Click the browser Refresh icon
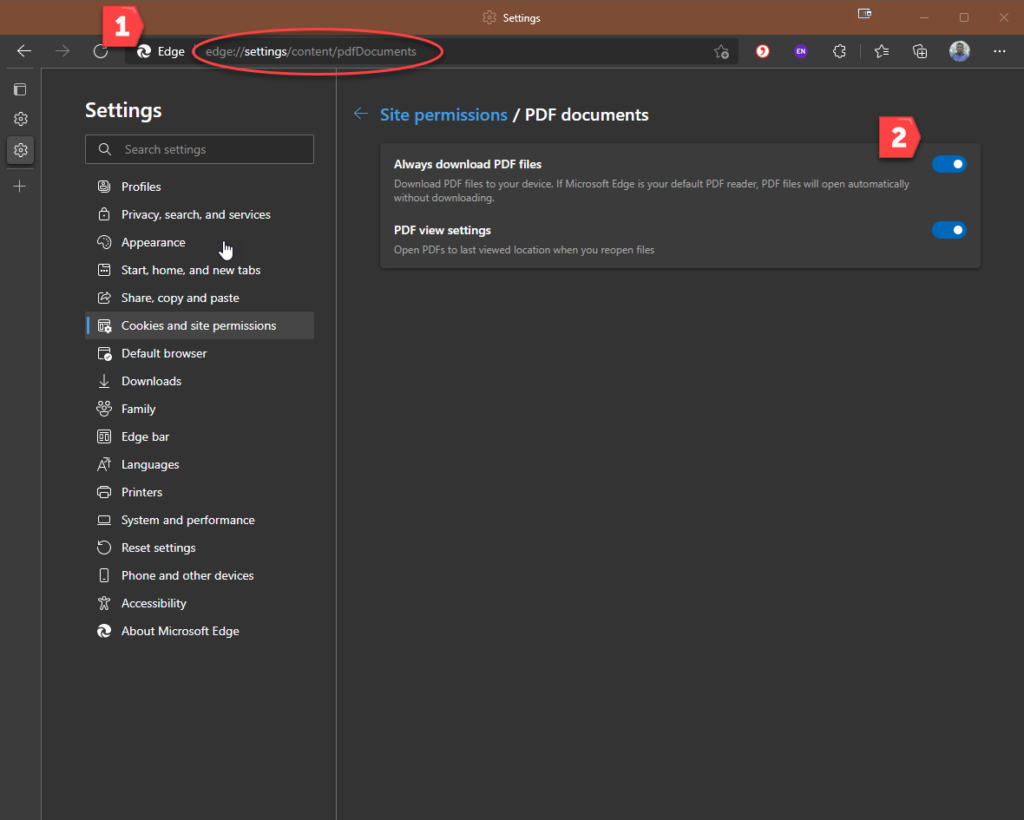 tap(100, 51)
